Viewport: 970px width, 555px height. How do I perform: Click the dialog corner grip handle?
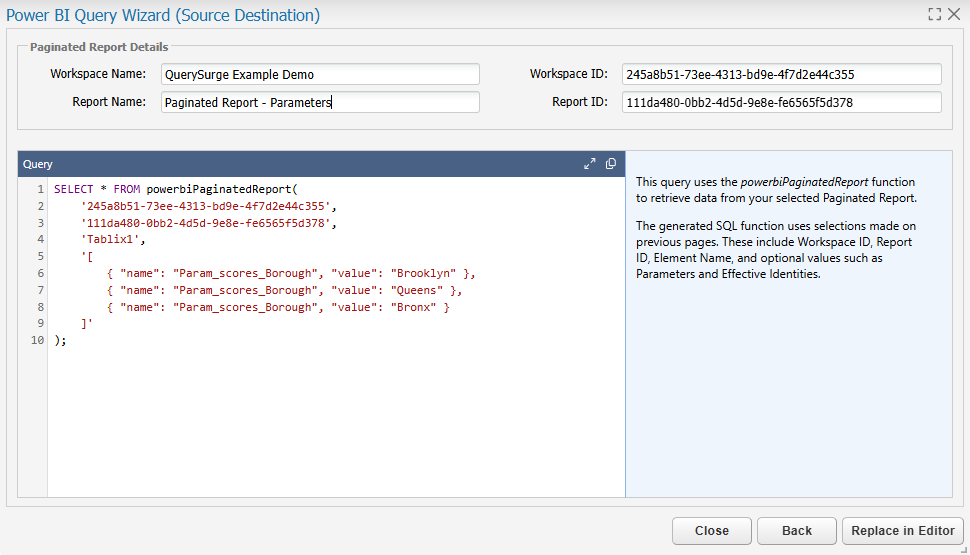tap(964, 549)
